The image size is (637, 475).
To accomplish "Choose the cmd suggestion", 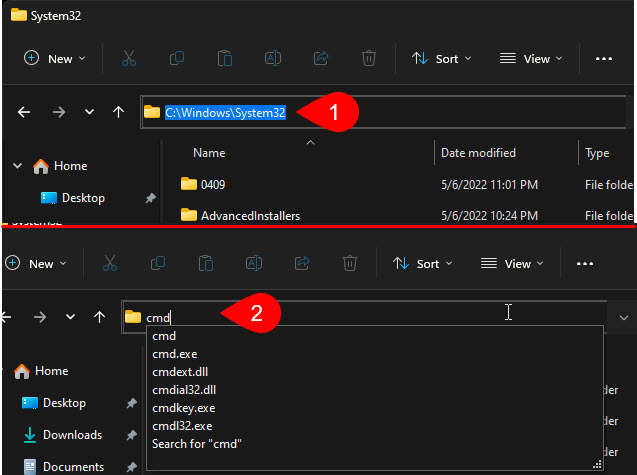I will pyautogui.click(x=376, y=336).
